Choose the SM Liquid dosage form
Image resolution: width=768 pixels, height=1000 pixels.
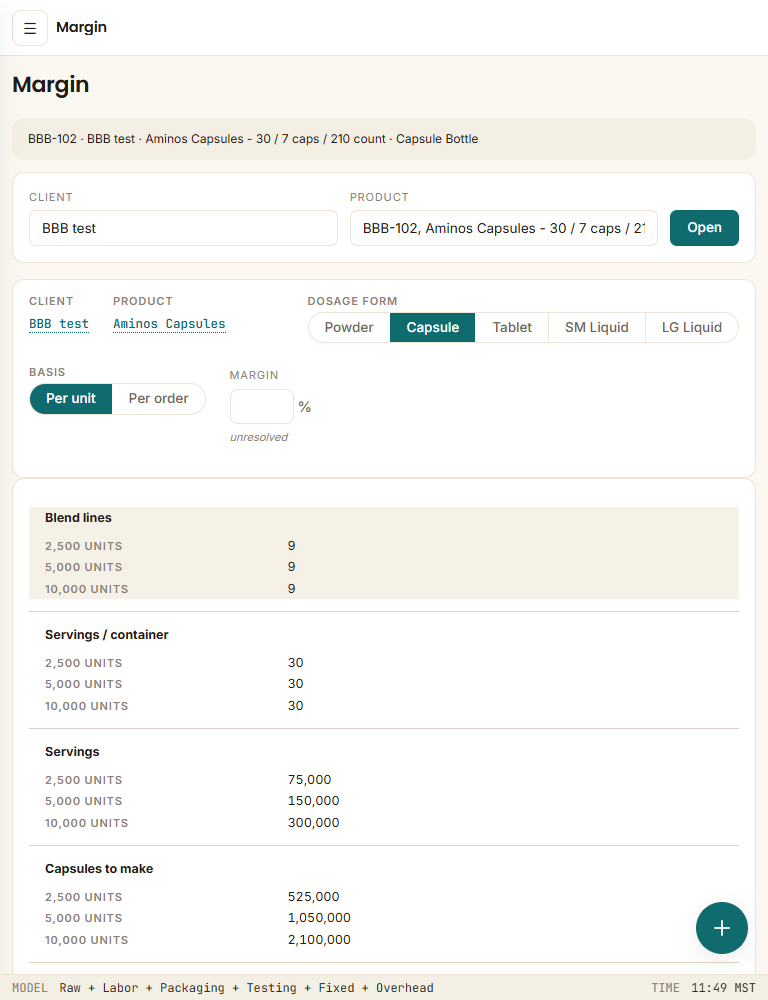(596, 327)
